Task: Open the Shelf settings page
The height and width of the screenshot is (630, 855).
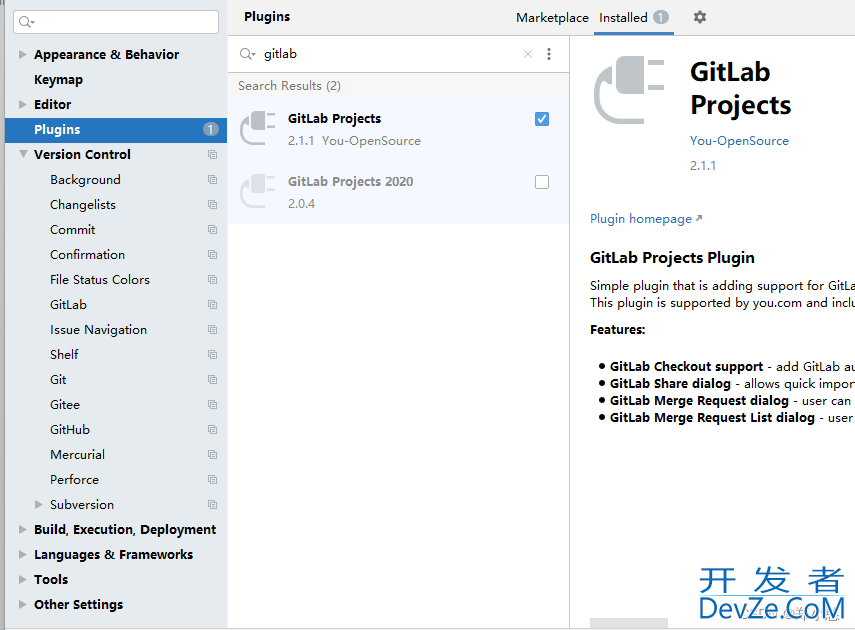Action: (64, 355)
